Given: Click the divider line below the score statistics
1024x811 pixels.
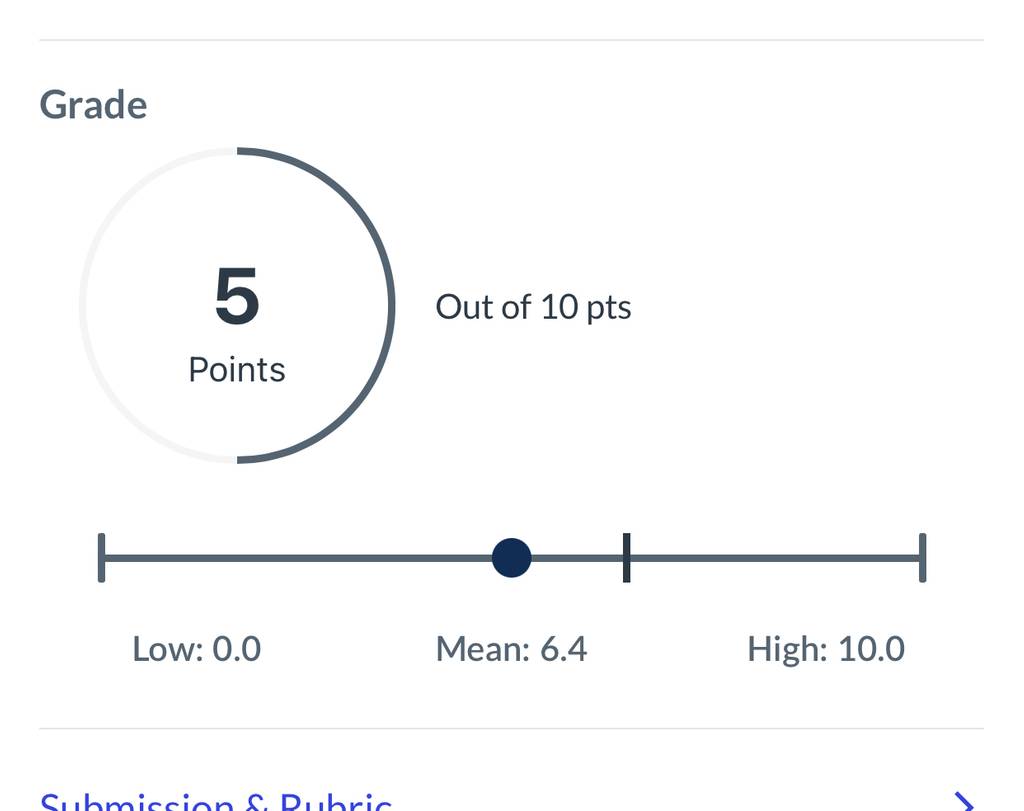Looking at the screenshot, I should 511,728.
